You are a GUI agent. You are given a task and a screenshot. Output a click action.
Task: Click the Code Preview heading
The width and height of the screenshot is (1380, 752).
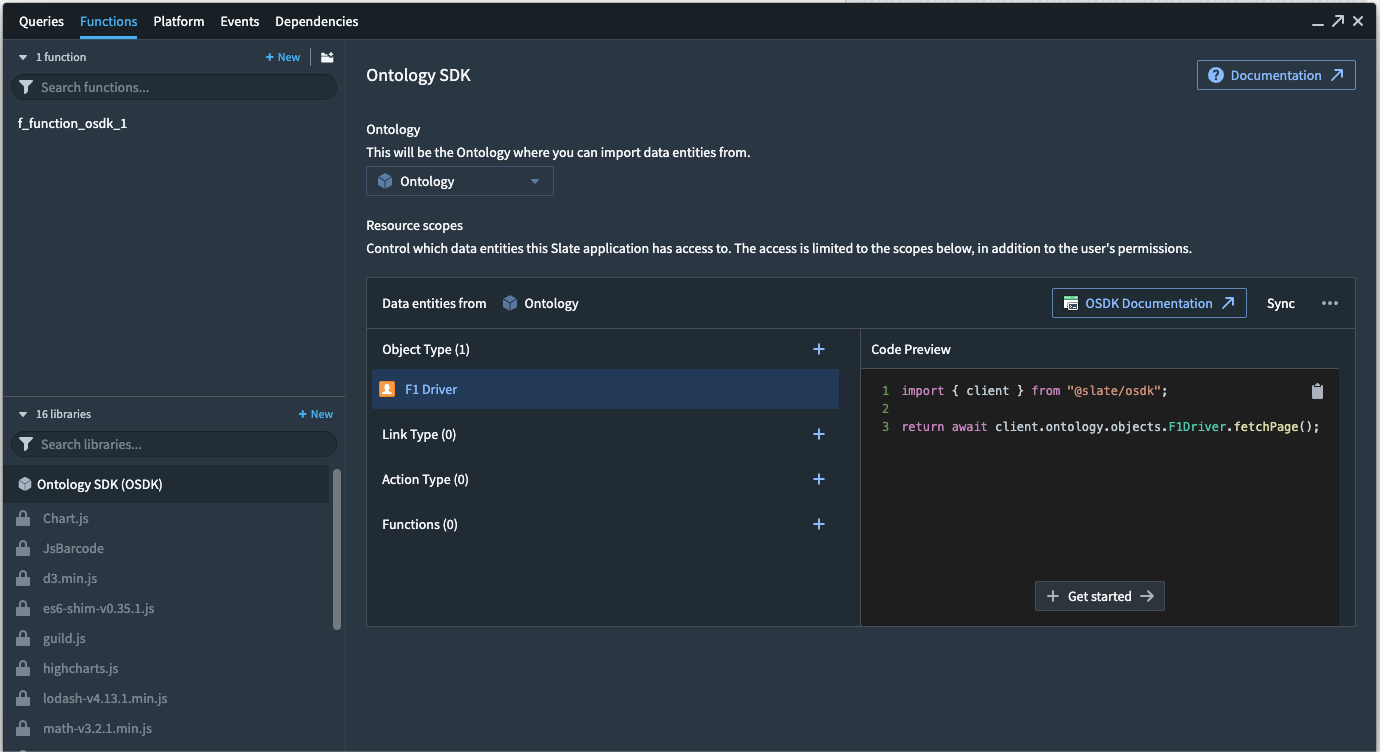coord(911,349)
